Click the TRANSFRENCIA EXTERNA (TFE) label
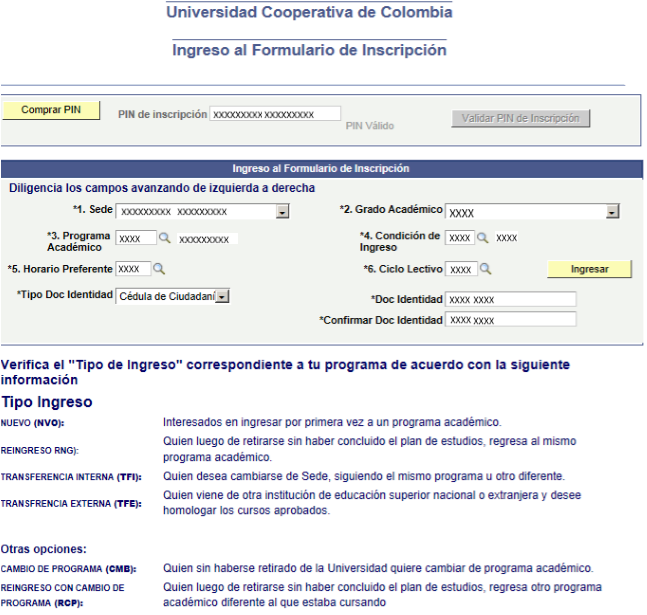 [71, 504]
